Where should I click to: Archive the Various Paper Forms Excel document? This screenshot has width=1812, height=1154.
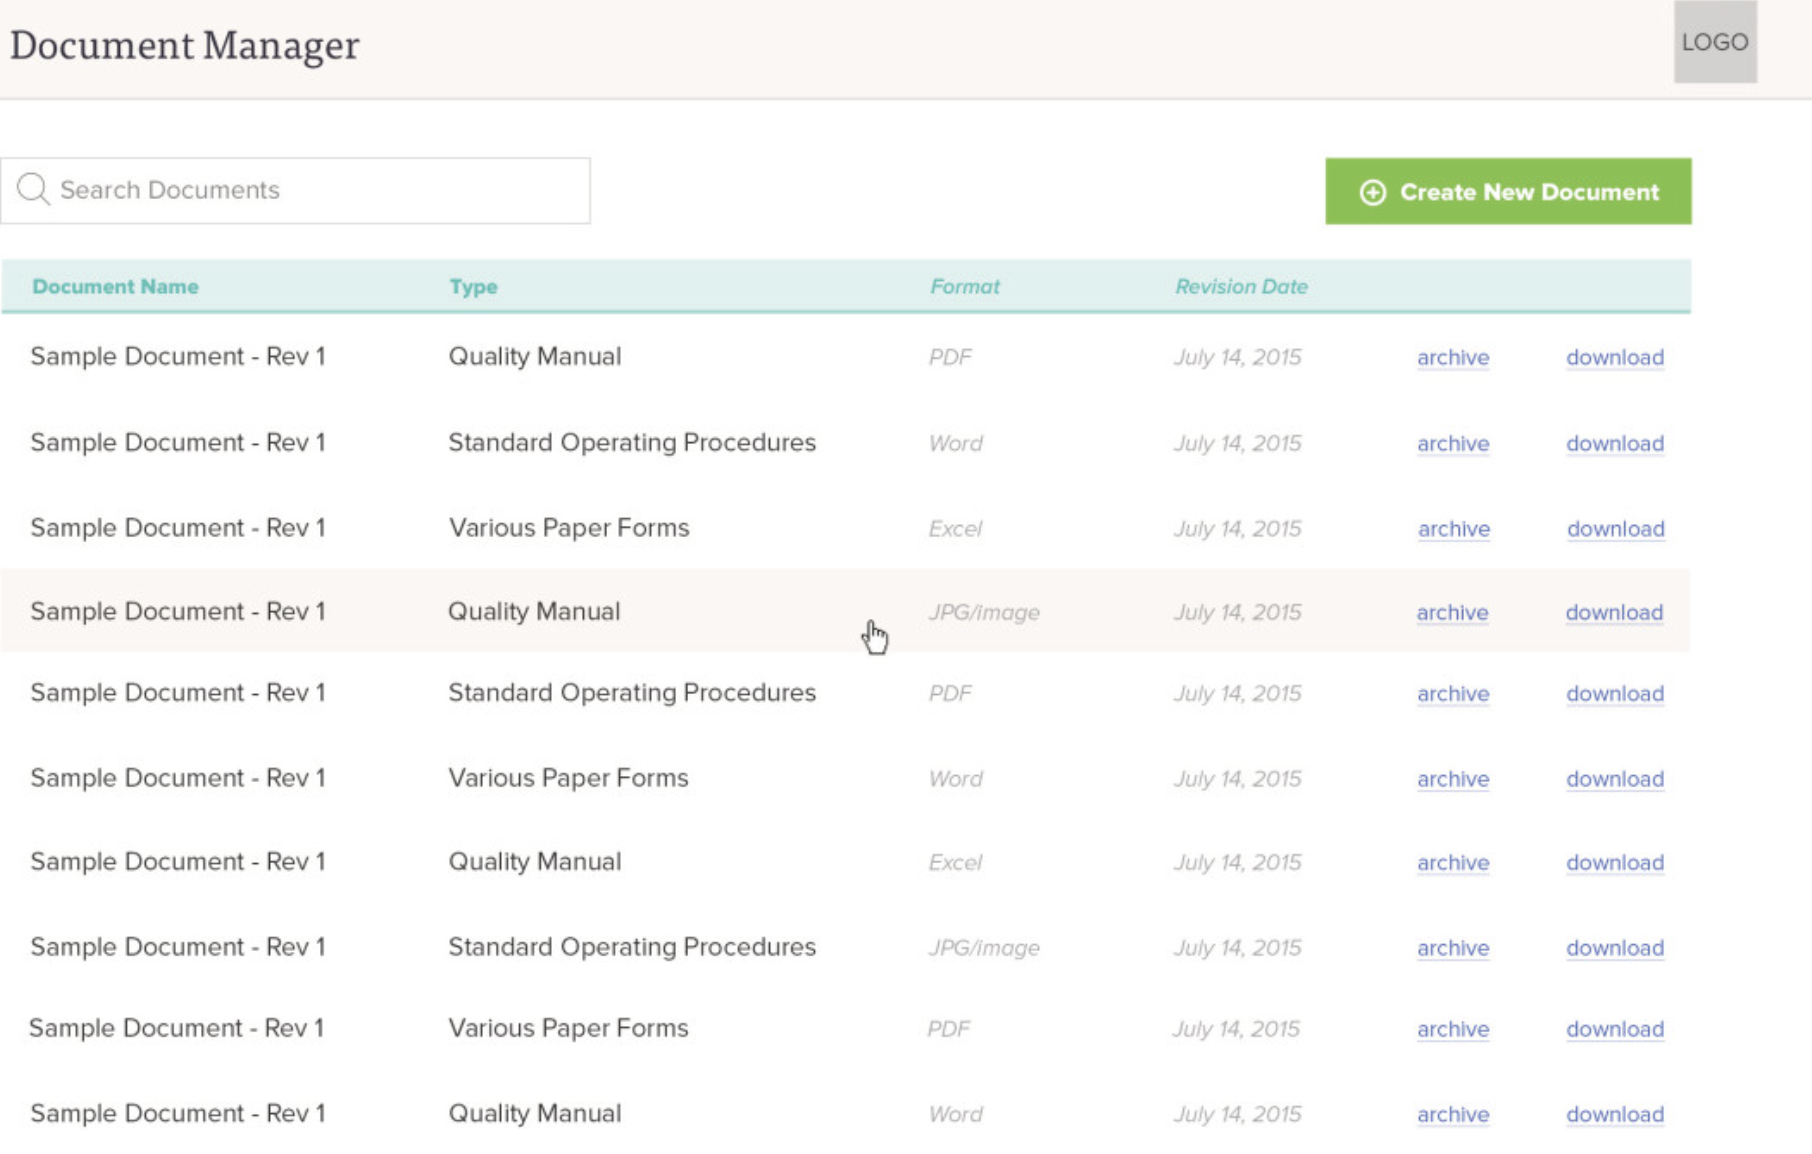(1454, 529)
